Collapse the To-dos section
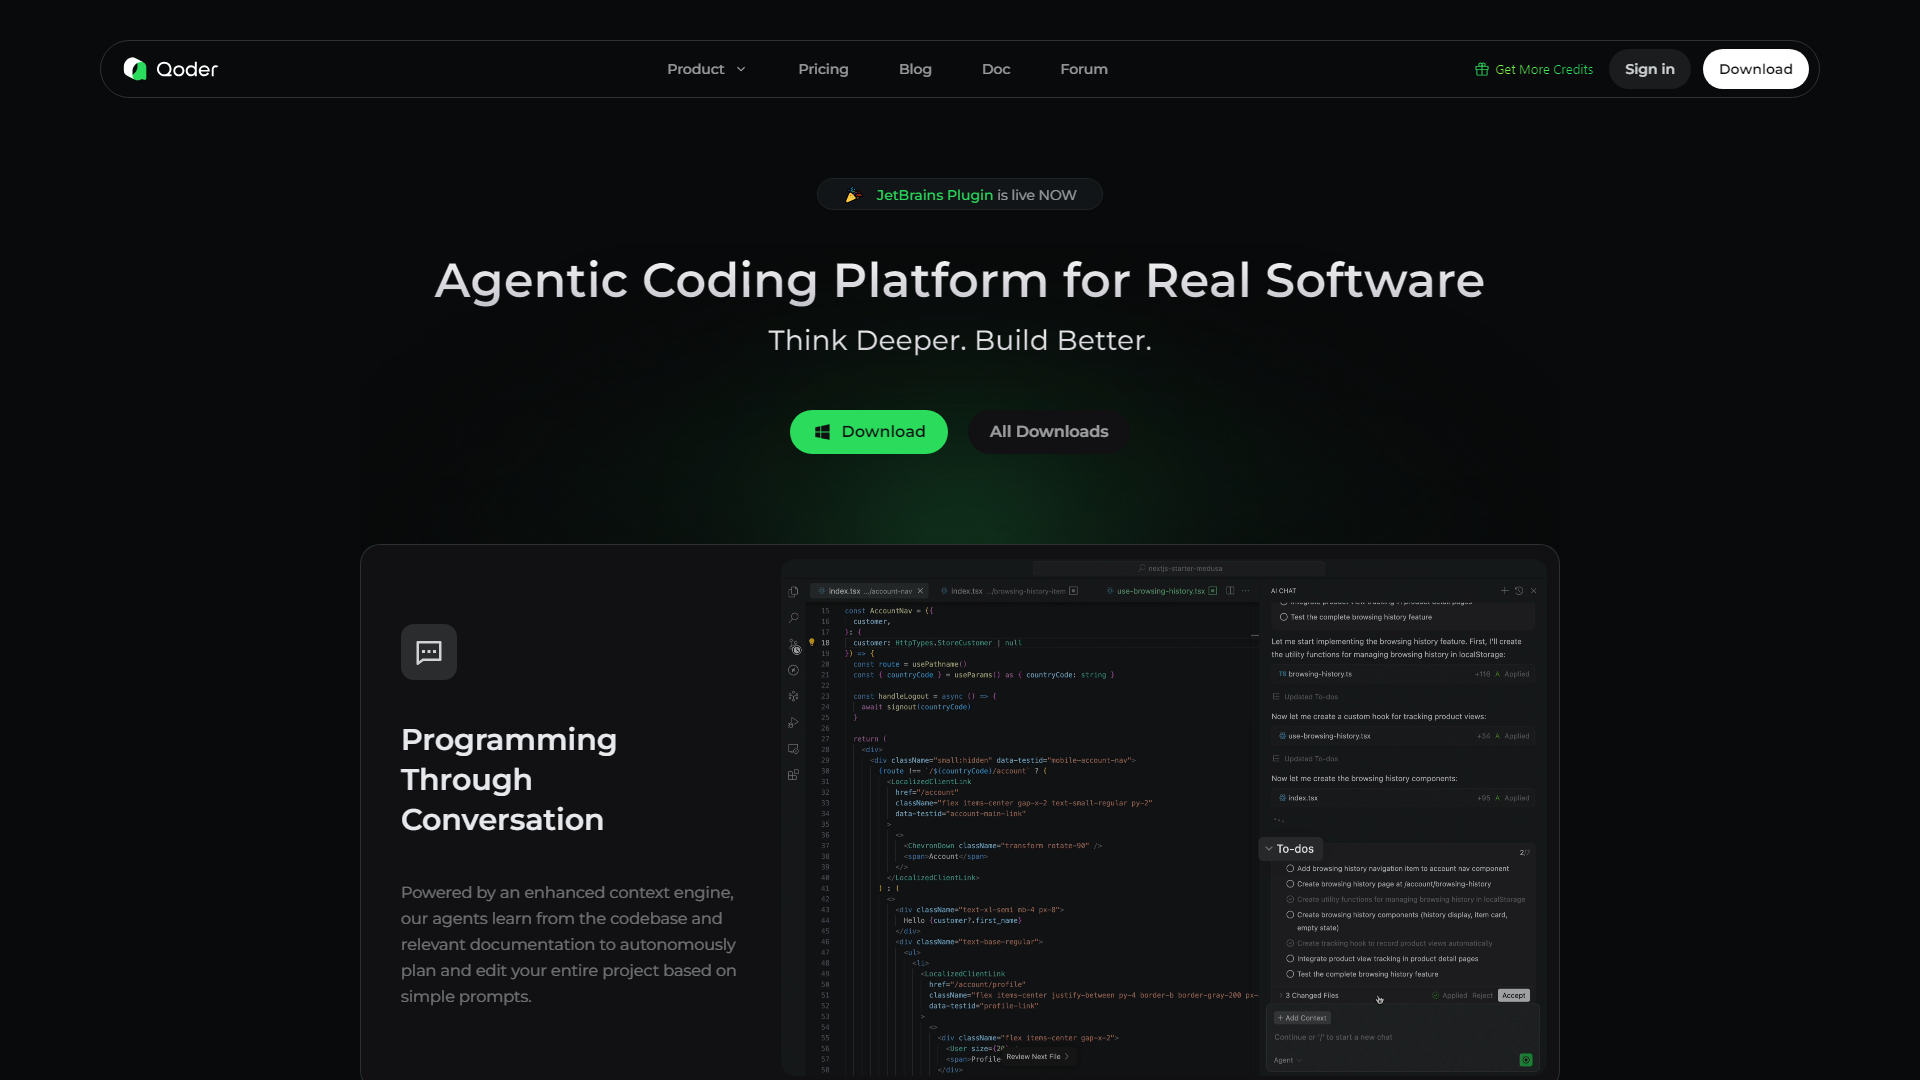Screen dimensions: 1920x1080 click(x=1269, y=849)
